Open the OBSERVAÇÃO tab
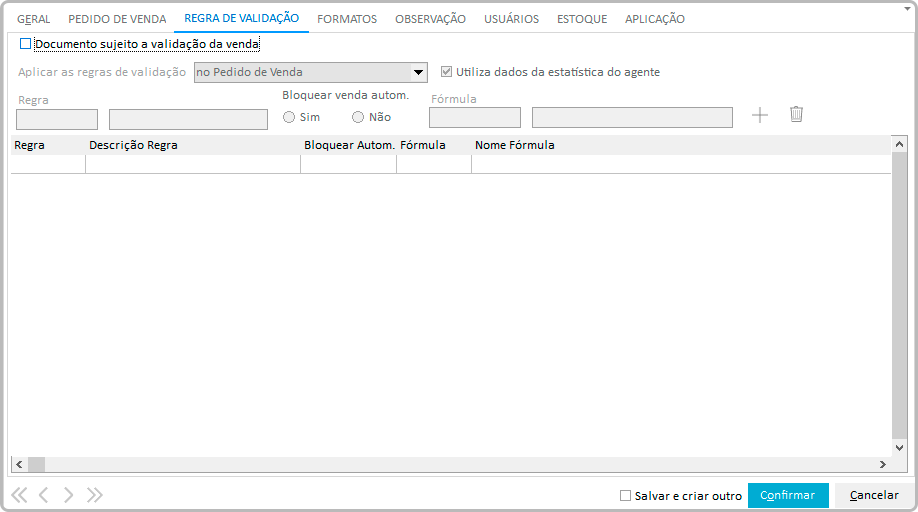Image resolution: width=918 pixels, height=512 pixels. 430,19
